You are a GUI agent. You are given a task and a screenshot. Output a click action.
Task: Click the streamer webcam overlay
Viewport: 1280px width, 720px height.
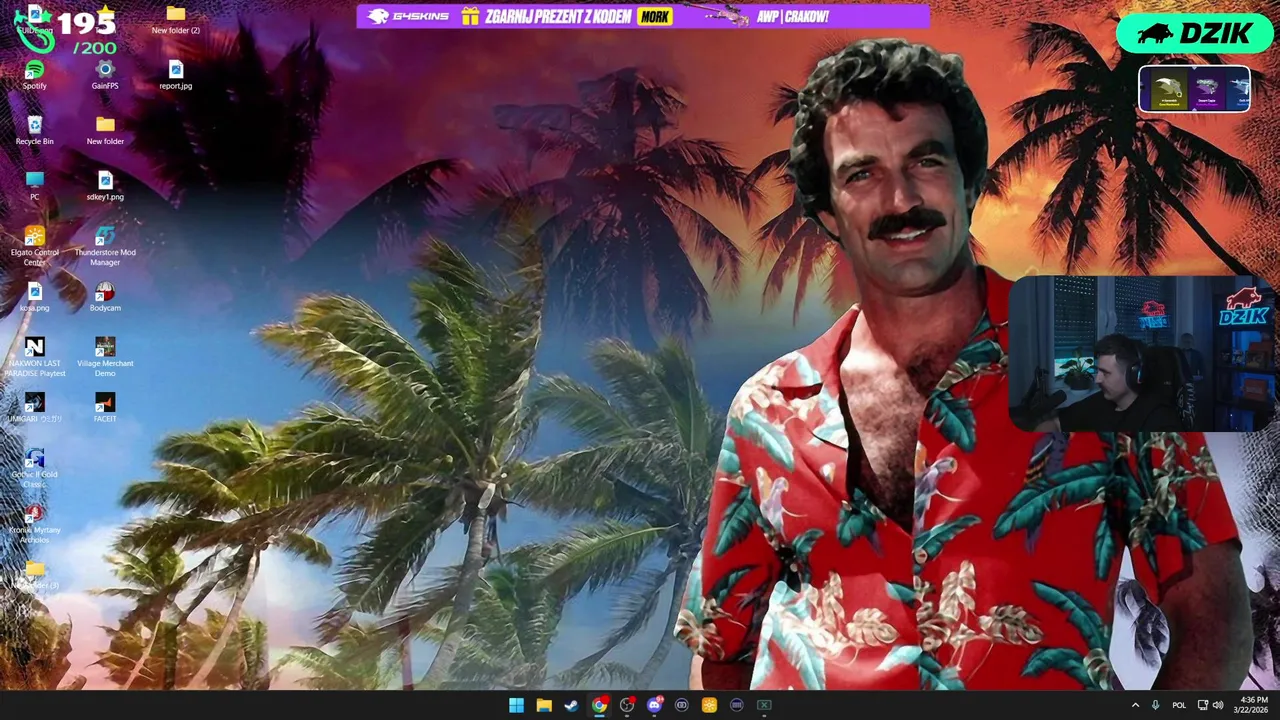pyautogui.click(x=1140, y=354)
